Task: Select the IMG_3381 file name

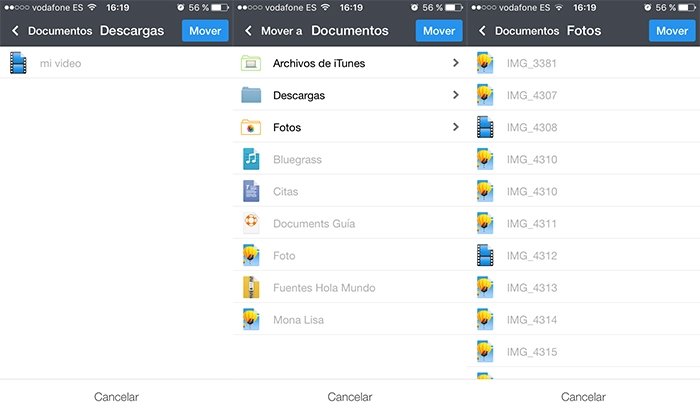Action: [531, 63]
